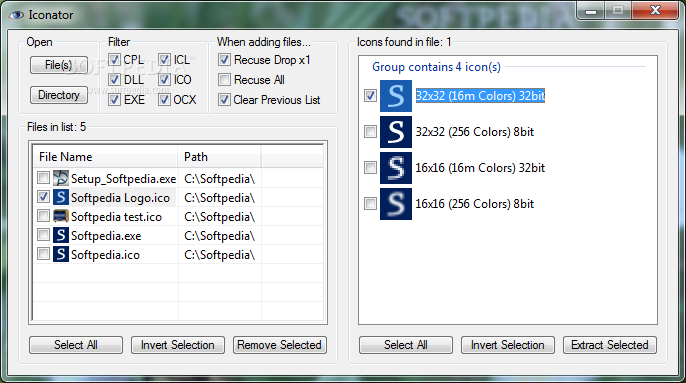Click the Remove Selected button
This screenshot has height=383, width=686.
pyautogui.click(x=280, y=345)
